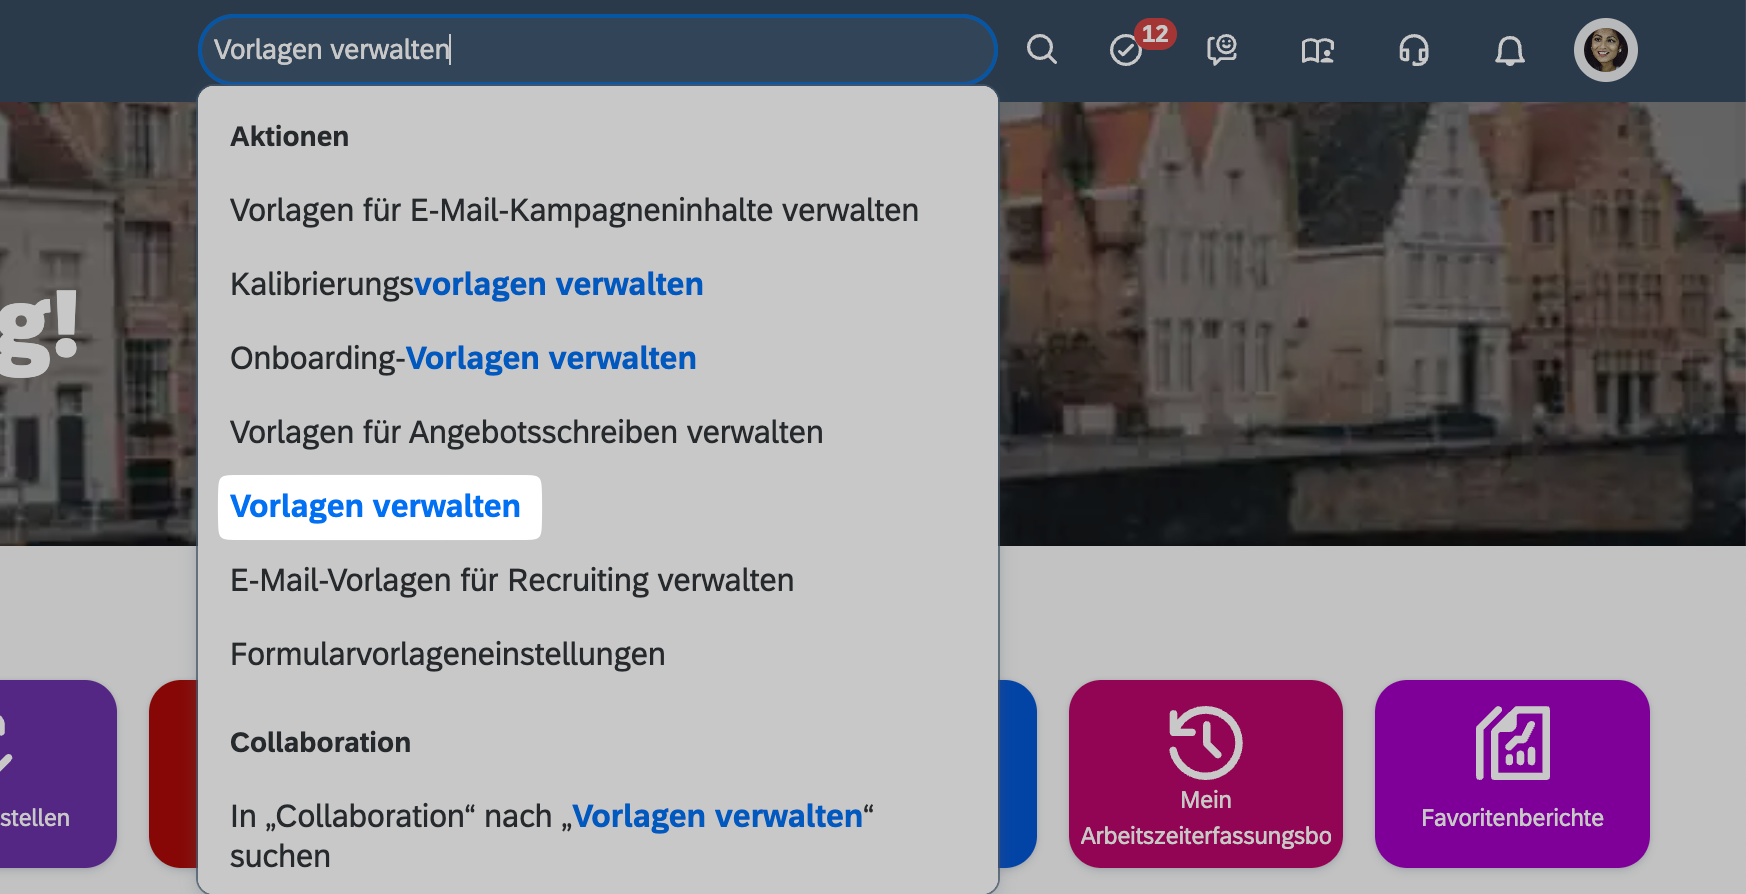Open the Favoritenberichte tile
Image resolution: width=1746 pixels, height=894 pixels.
click(1511, 773)
